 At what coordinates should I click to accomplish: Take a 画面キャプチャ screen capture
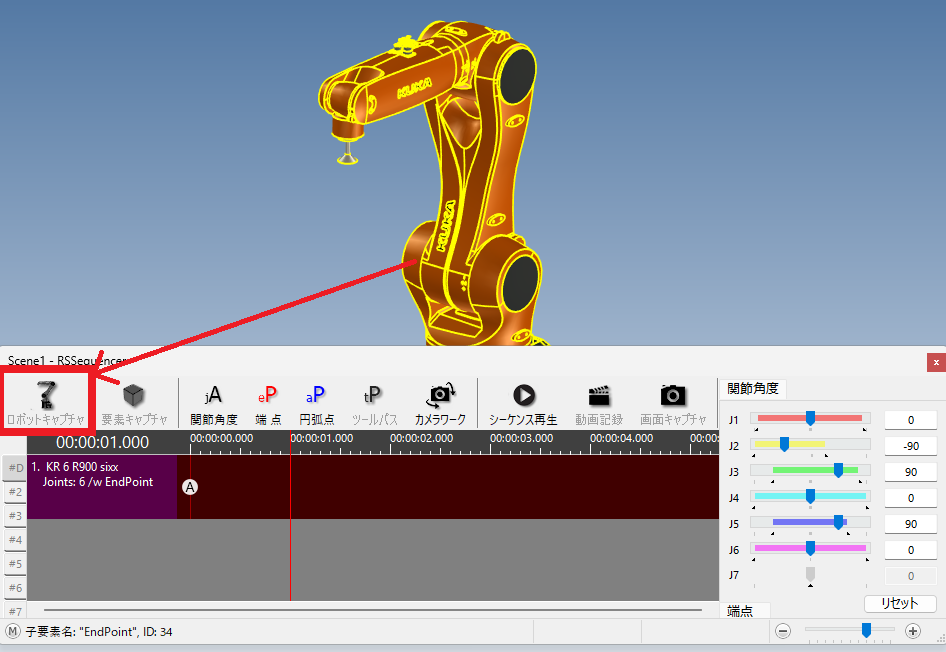[x=673, y=404]
